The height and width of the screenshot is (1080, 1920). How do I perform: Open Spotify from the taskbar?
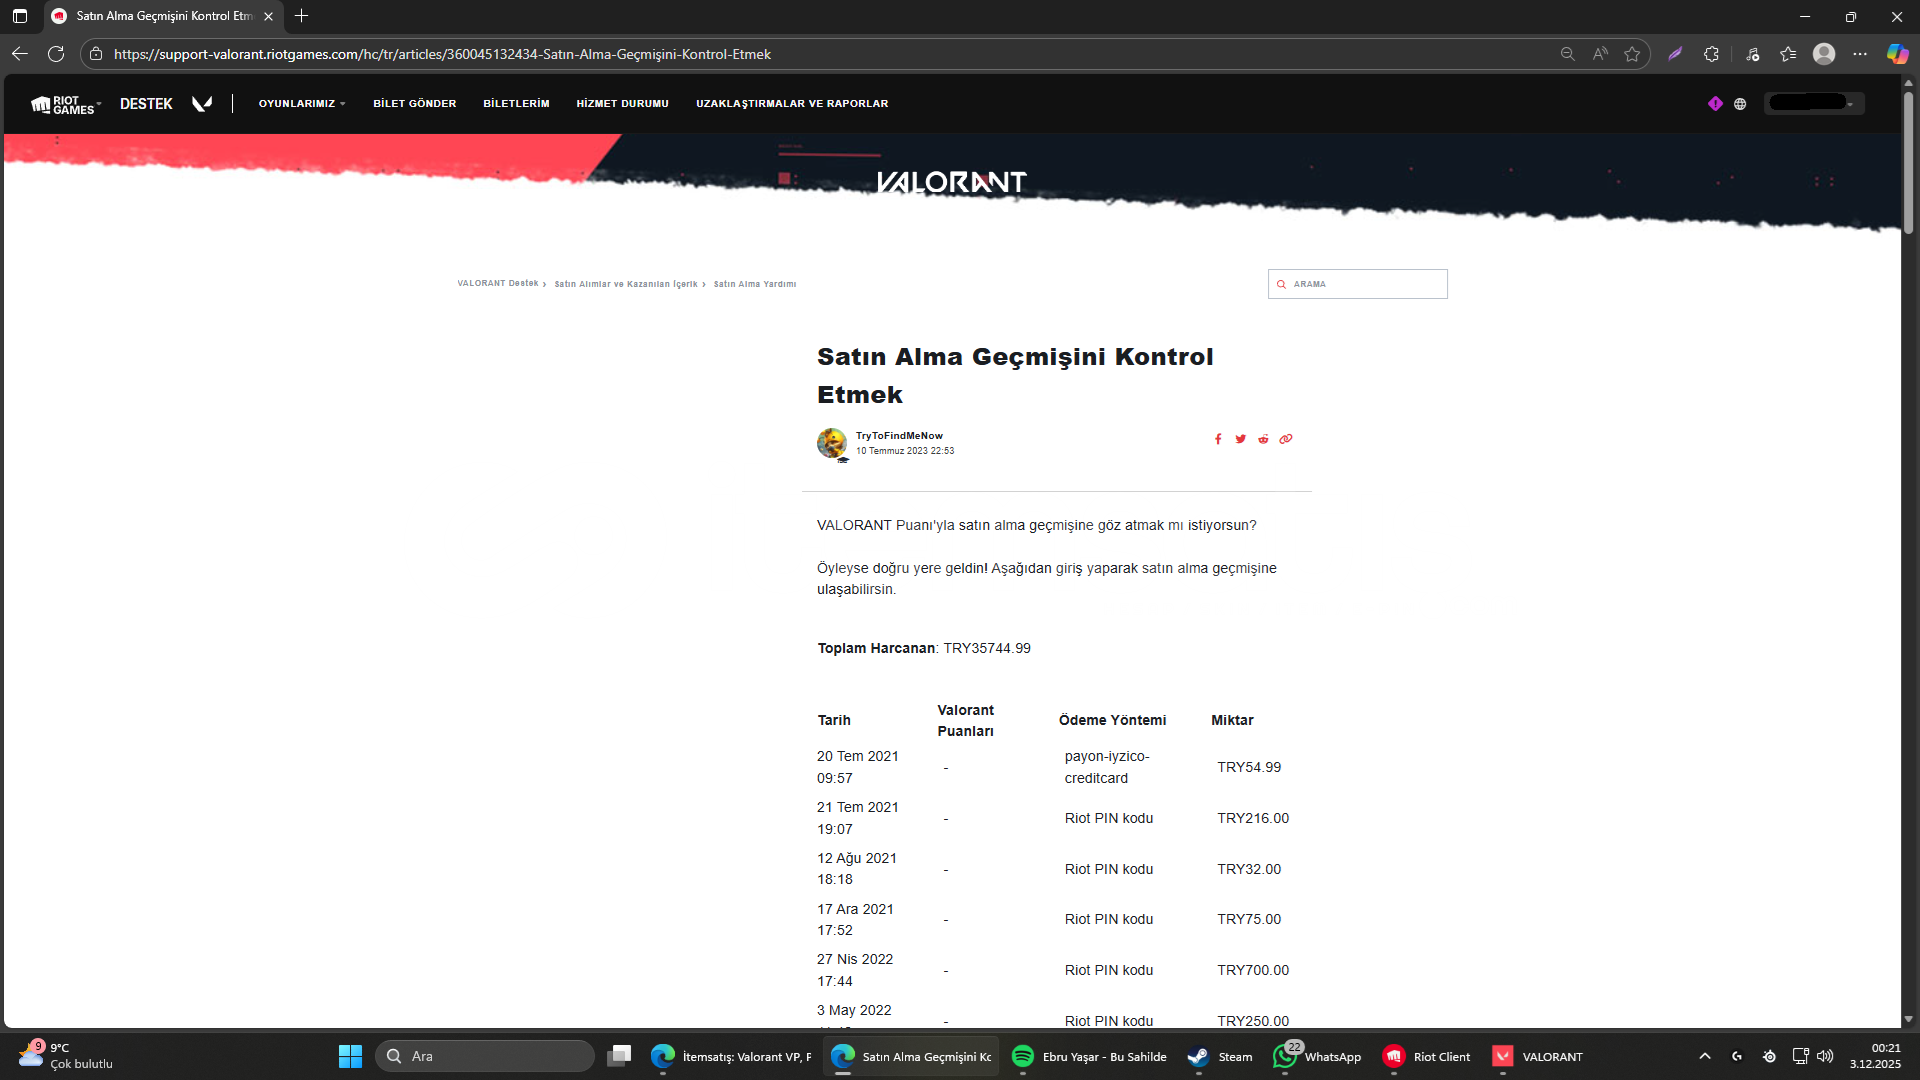pos(1022,1056)
